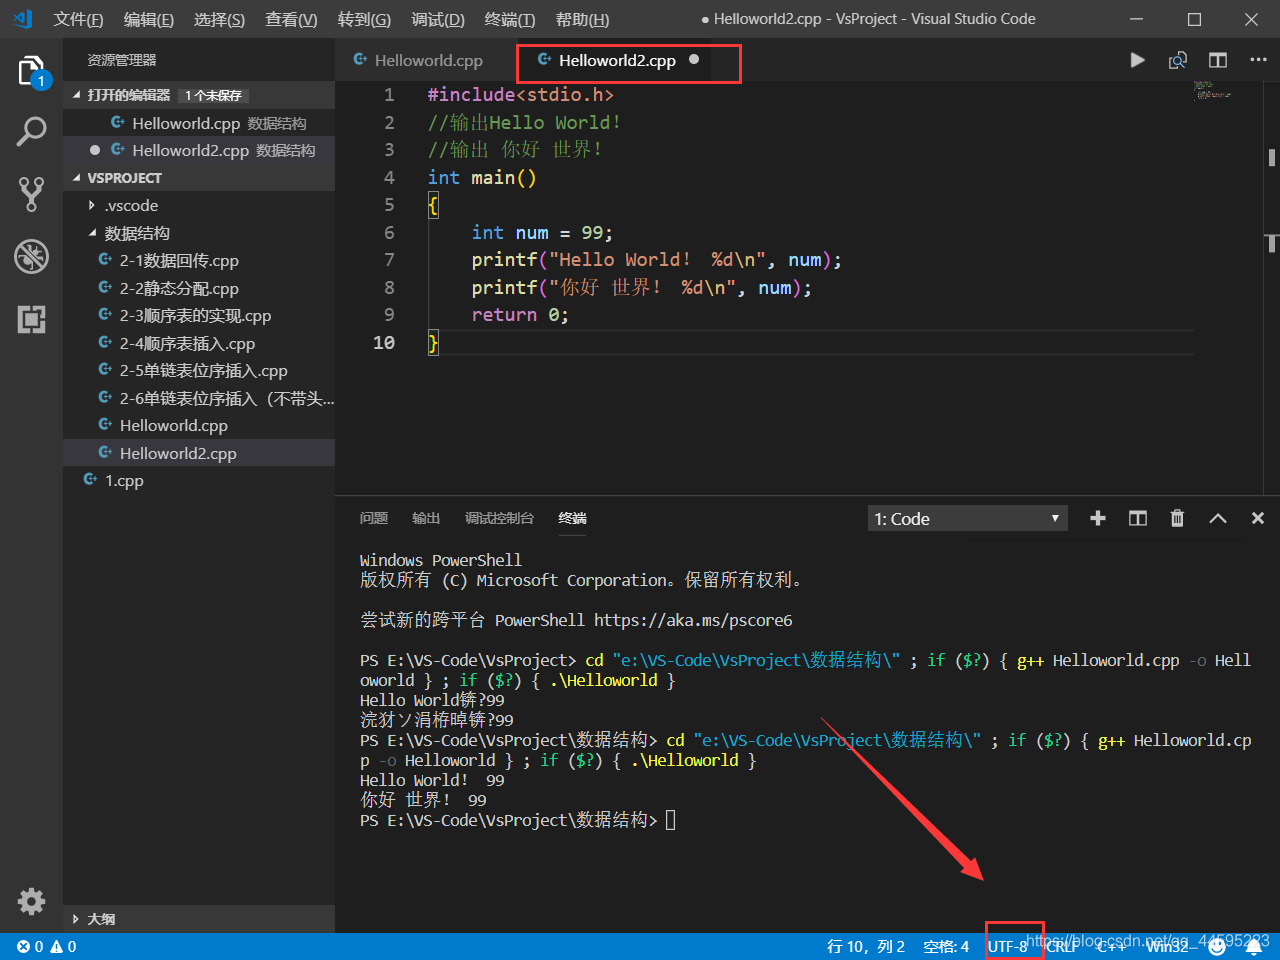Open the Debug view in activity bar
The image size is (1280, 960).
31,256
